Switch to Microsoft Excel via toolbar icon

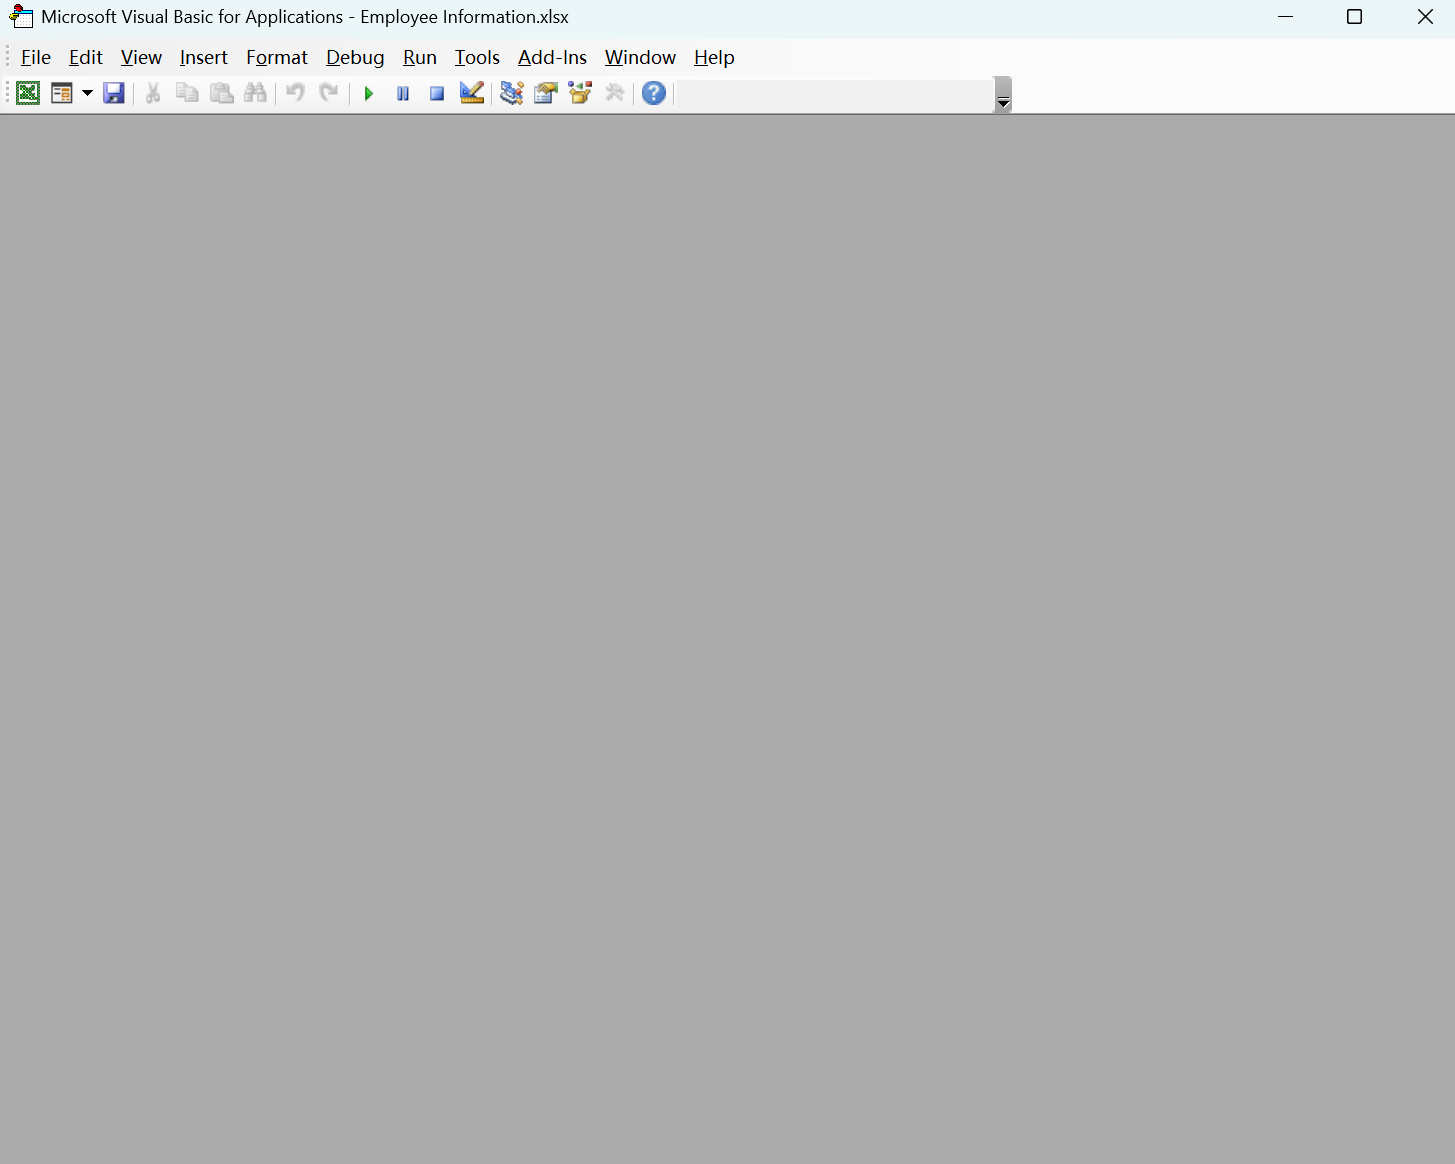tap(27, 93)
